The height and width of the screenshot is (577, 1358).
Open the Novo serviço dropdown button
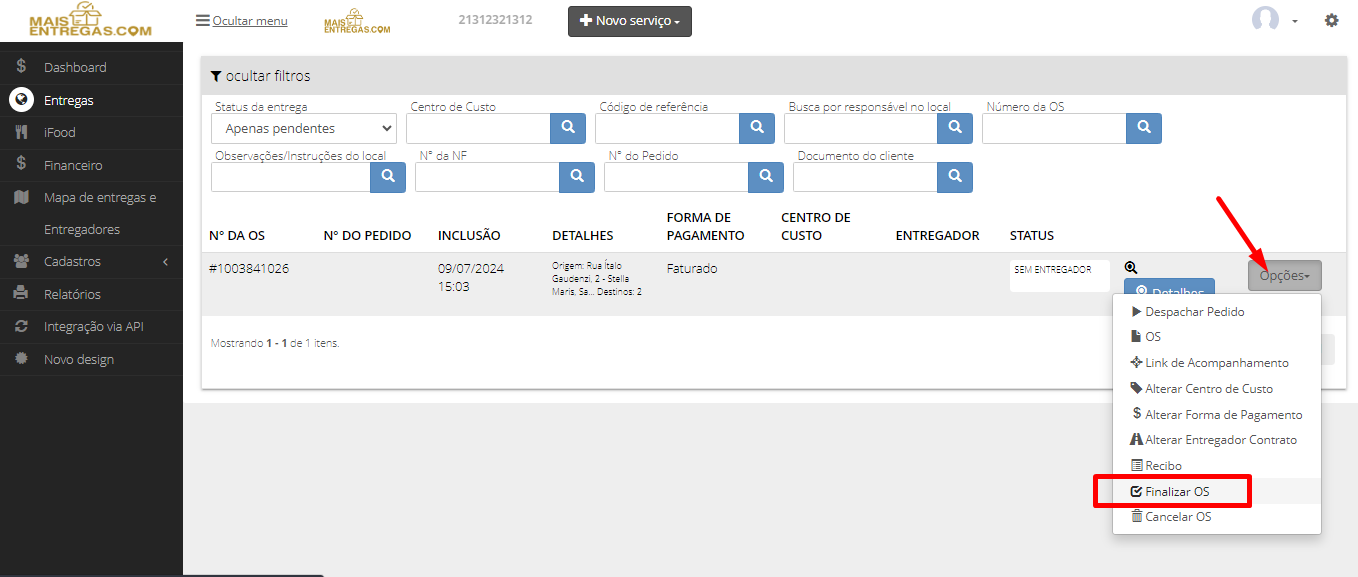coord(630,21)
